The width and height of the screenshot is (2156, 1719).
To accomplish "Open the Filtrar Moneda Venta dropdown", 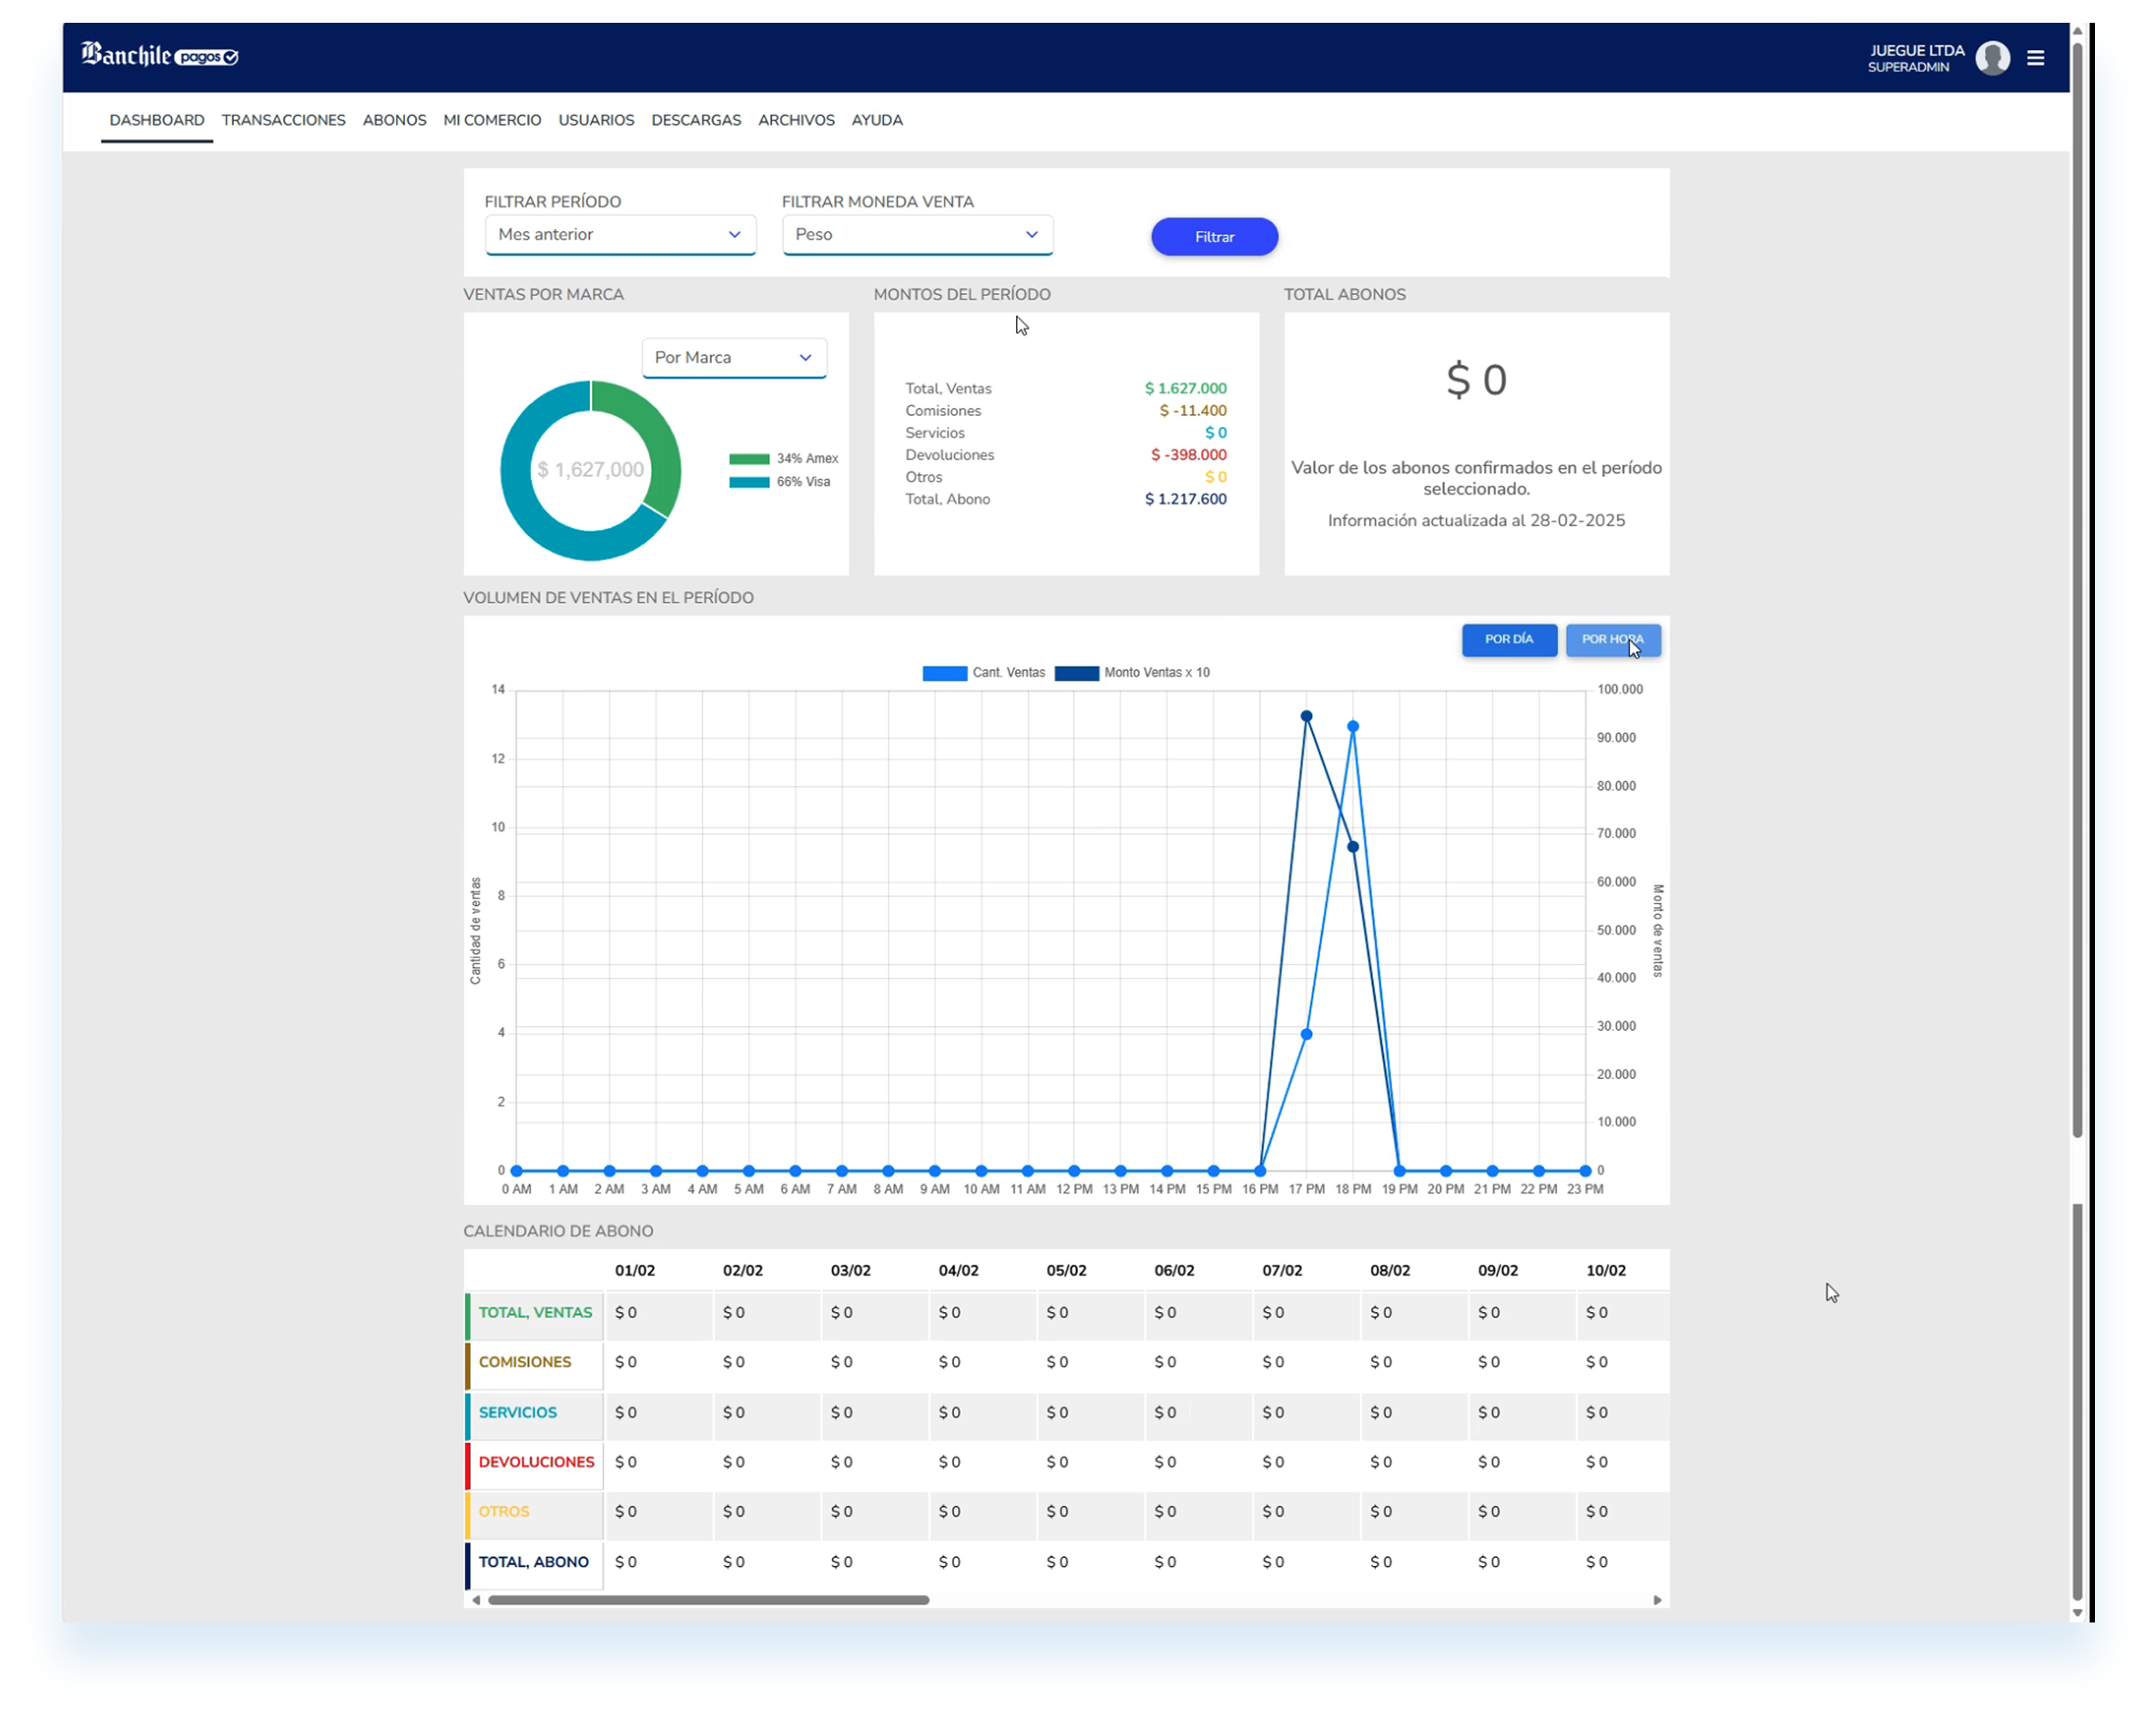I will tap(917, 235).
